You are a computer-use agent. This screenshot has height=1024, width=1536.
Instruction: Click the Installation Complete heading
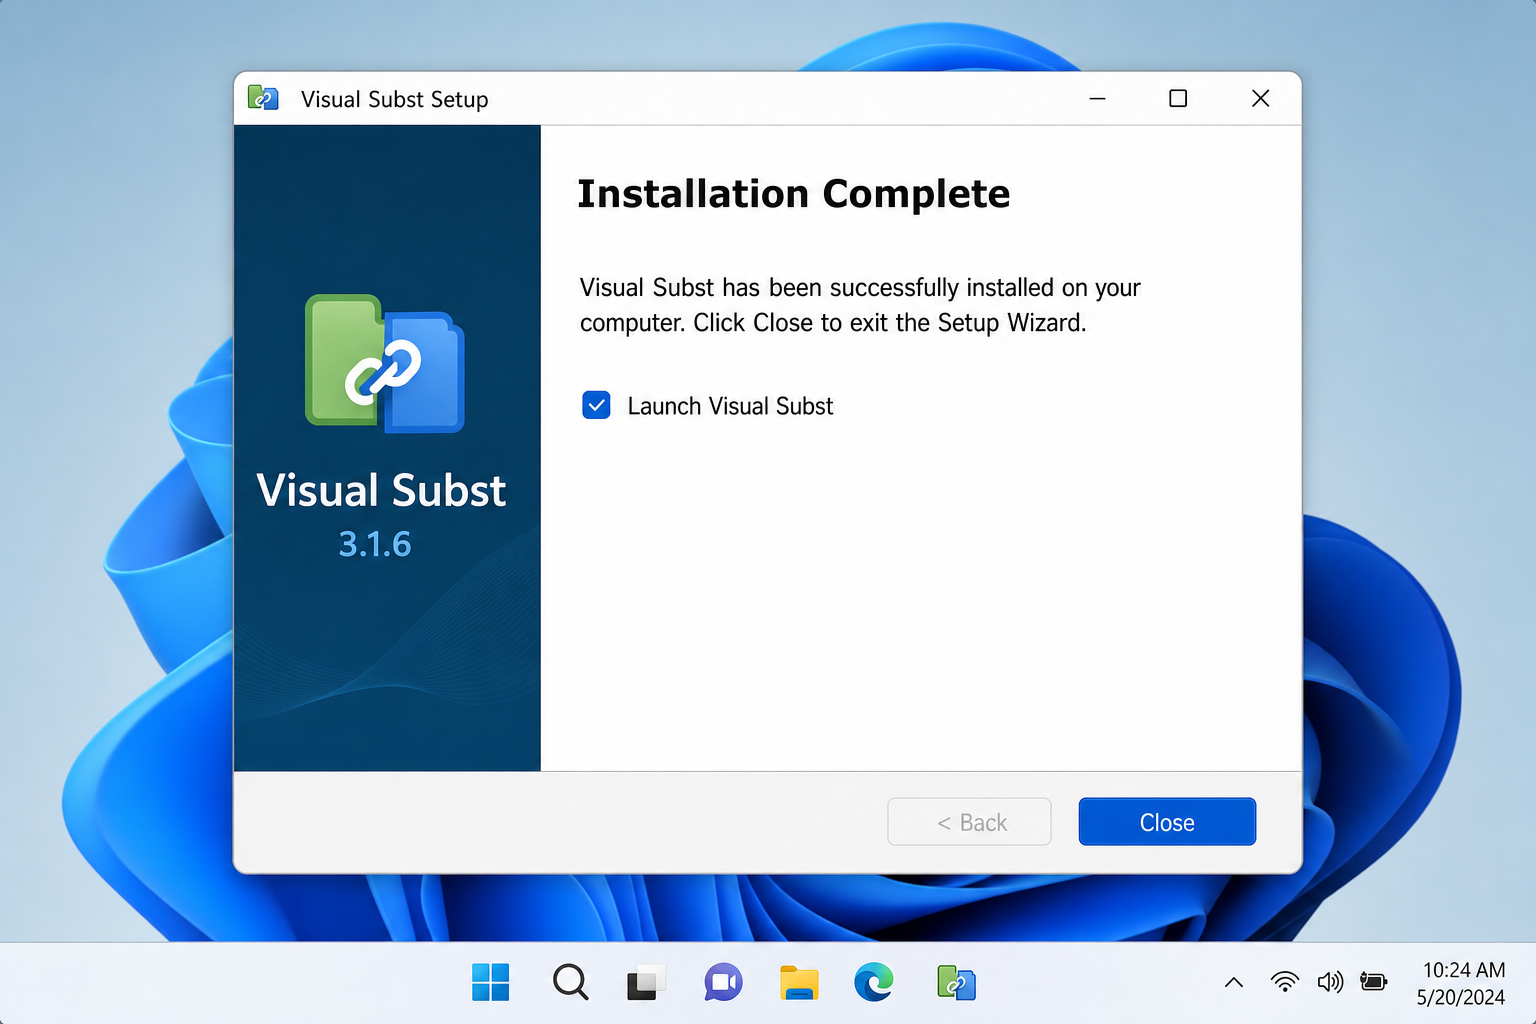pyautogui.click(x=794, y=194)
